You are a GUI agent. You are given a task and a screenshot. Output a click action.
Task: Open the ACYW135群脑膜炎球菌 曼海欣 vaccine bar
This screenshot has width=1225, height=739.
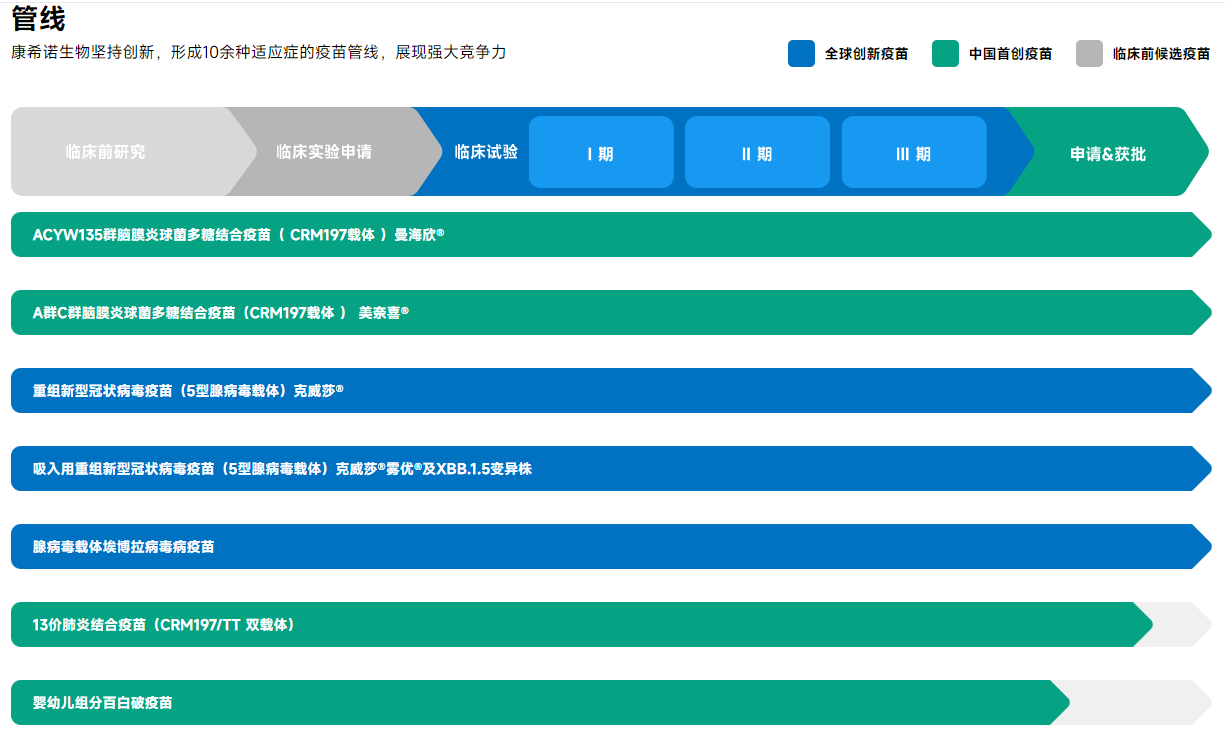[x=611, y=234]
